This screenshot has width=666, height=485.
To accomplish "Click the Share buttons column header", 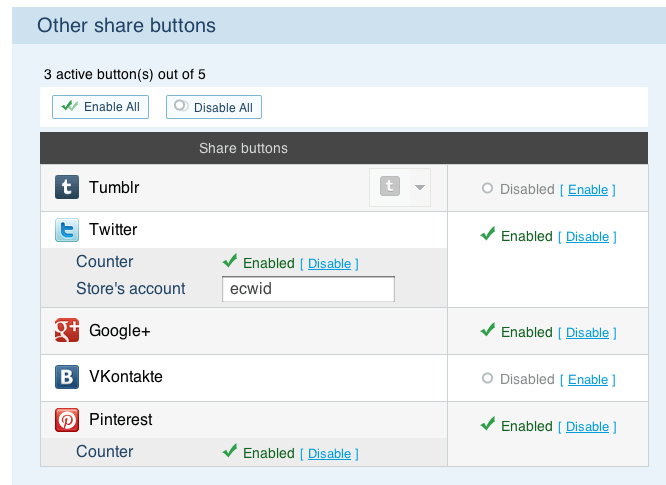I will pyautogui.click(x=243, y=148).
